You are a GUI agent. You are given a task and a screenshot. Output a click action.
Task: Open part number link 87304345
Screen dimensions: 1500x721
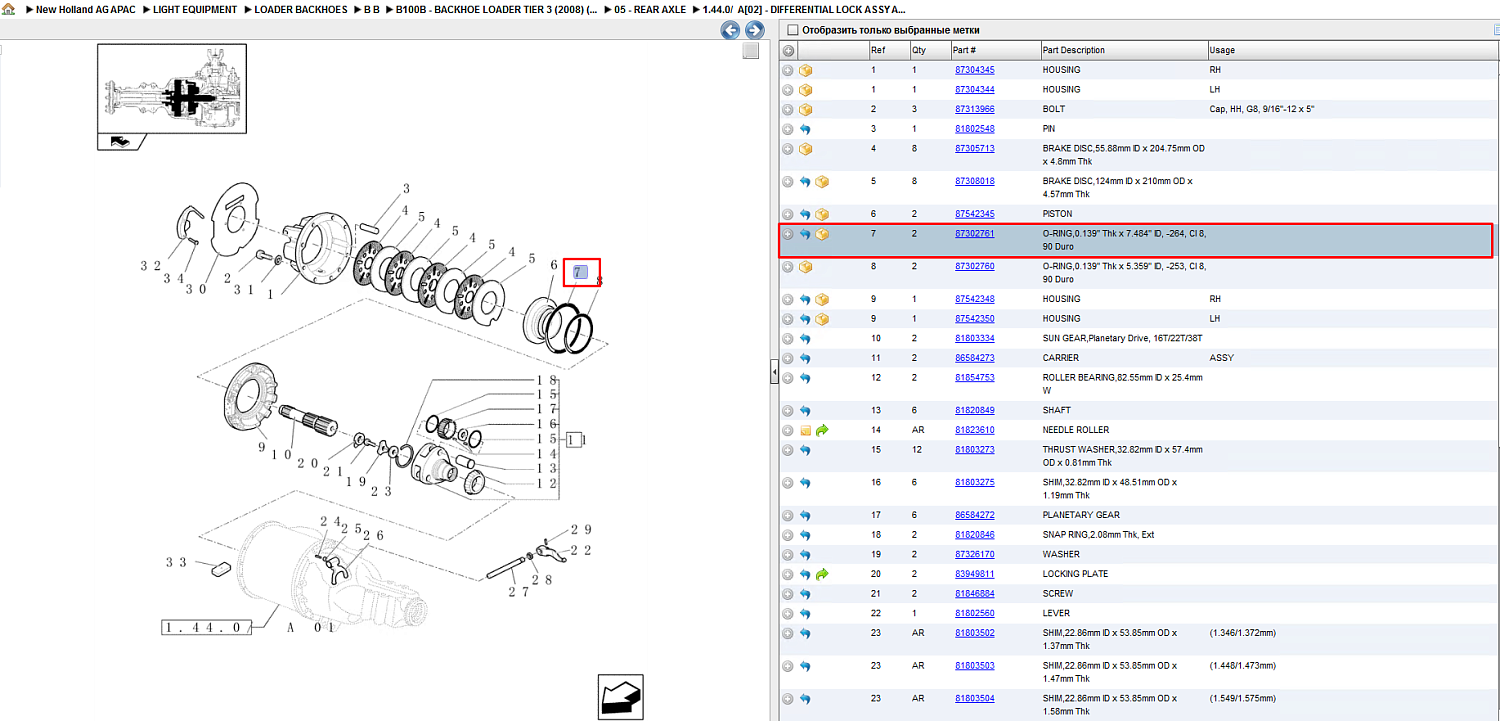coord(974,70)
